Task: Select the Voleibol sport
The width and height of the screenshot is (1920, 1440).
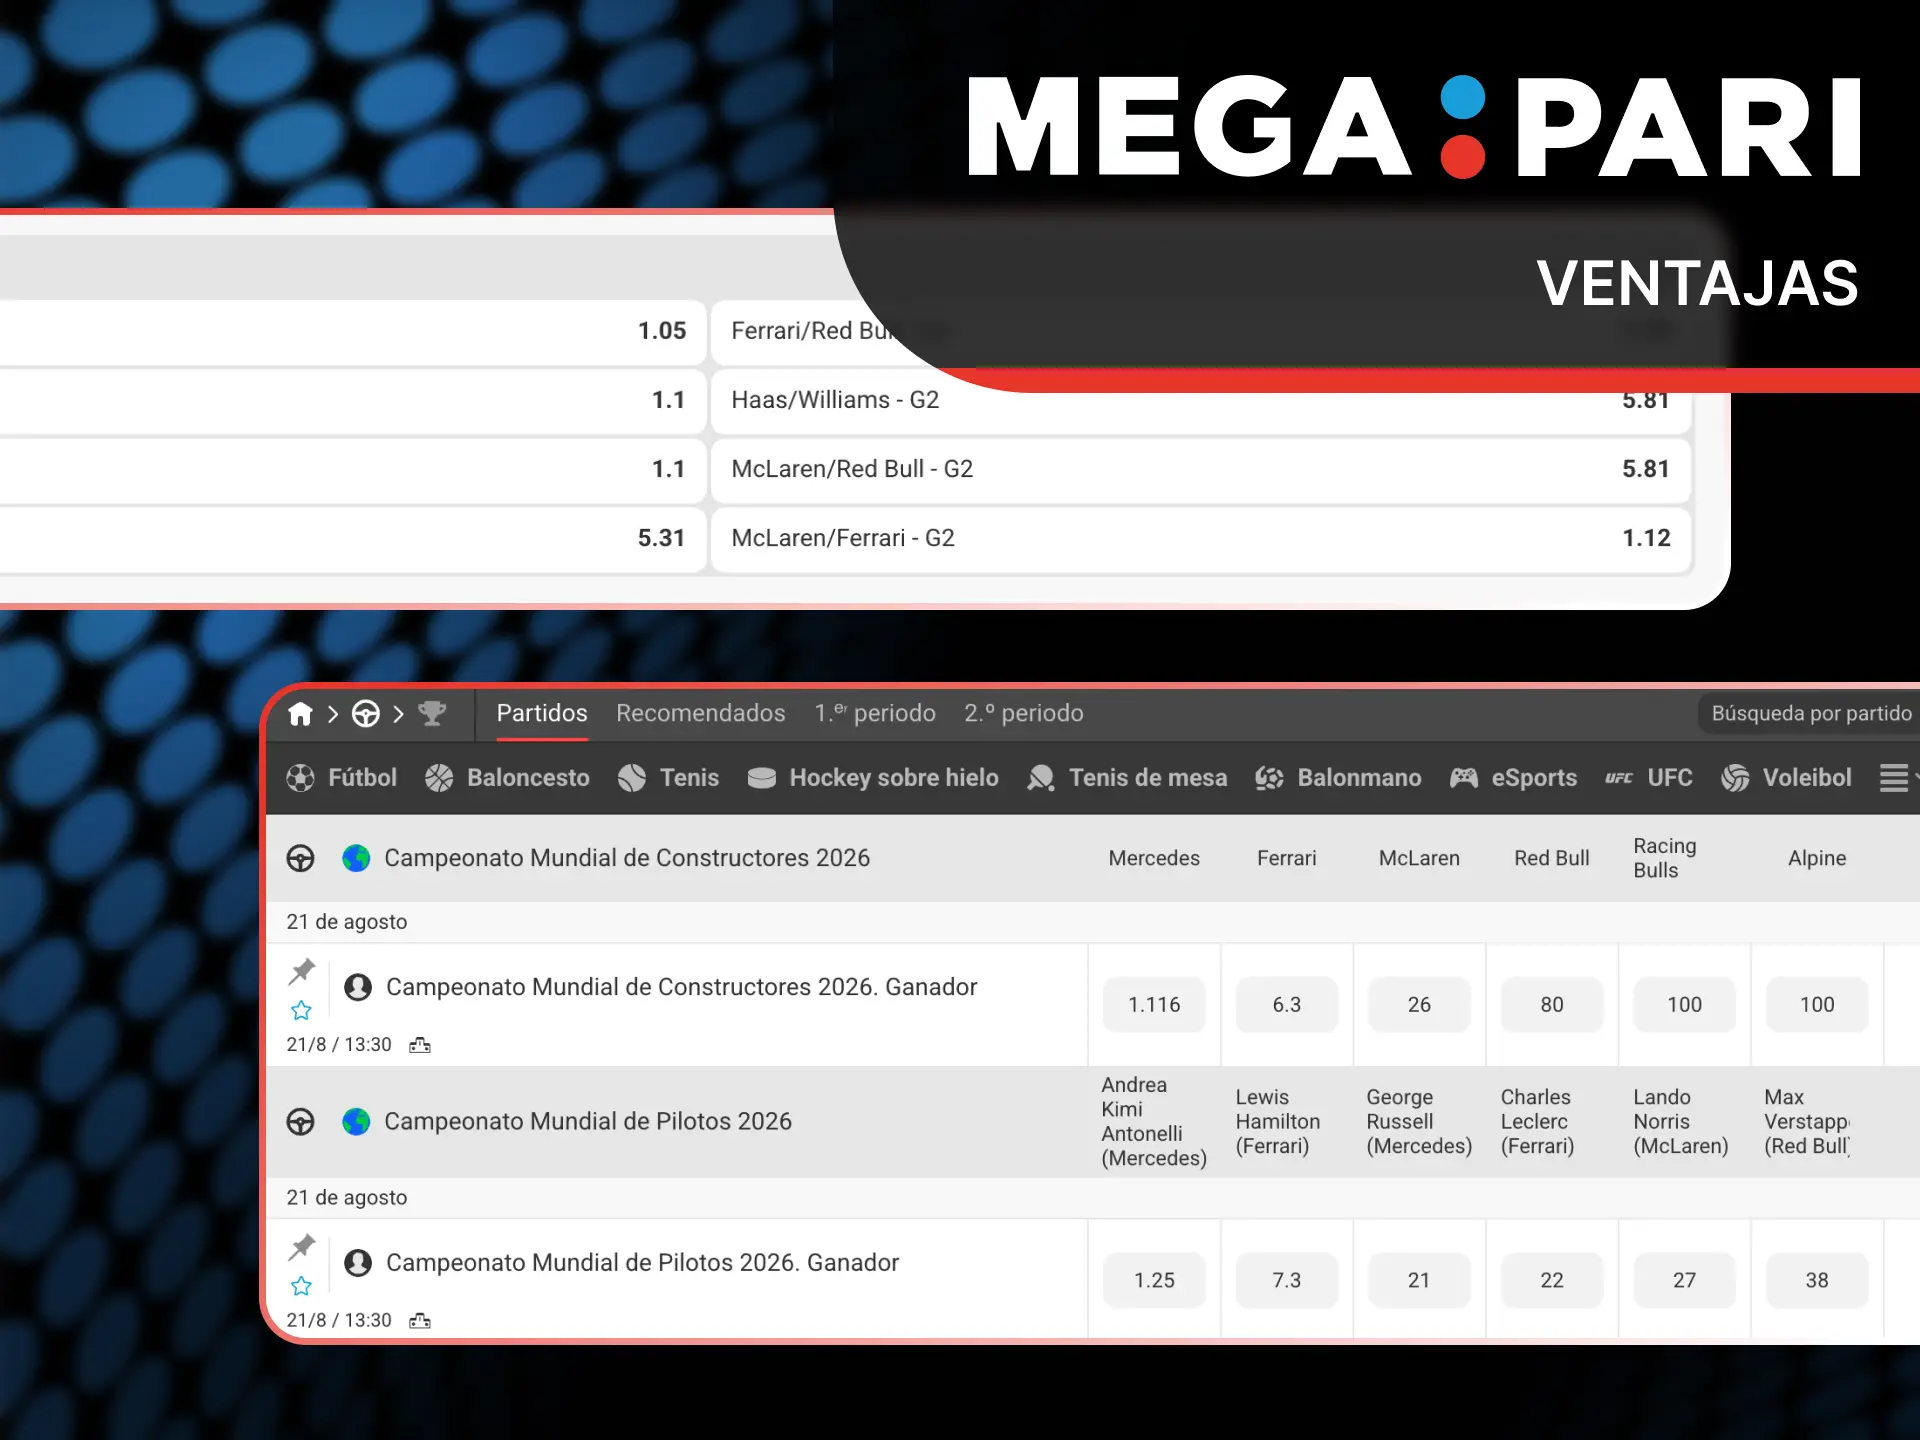Action: pos(1786,778)
